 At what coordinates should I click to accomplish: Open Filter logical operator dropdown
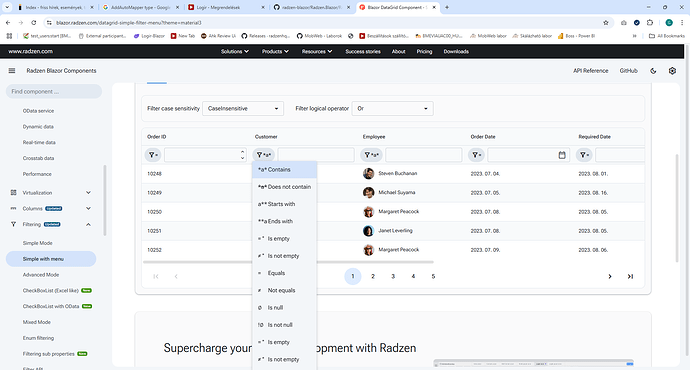pos(393,108)
